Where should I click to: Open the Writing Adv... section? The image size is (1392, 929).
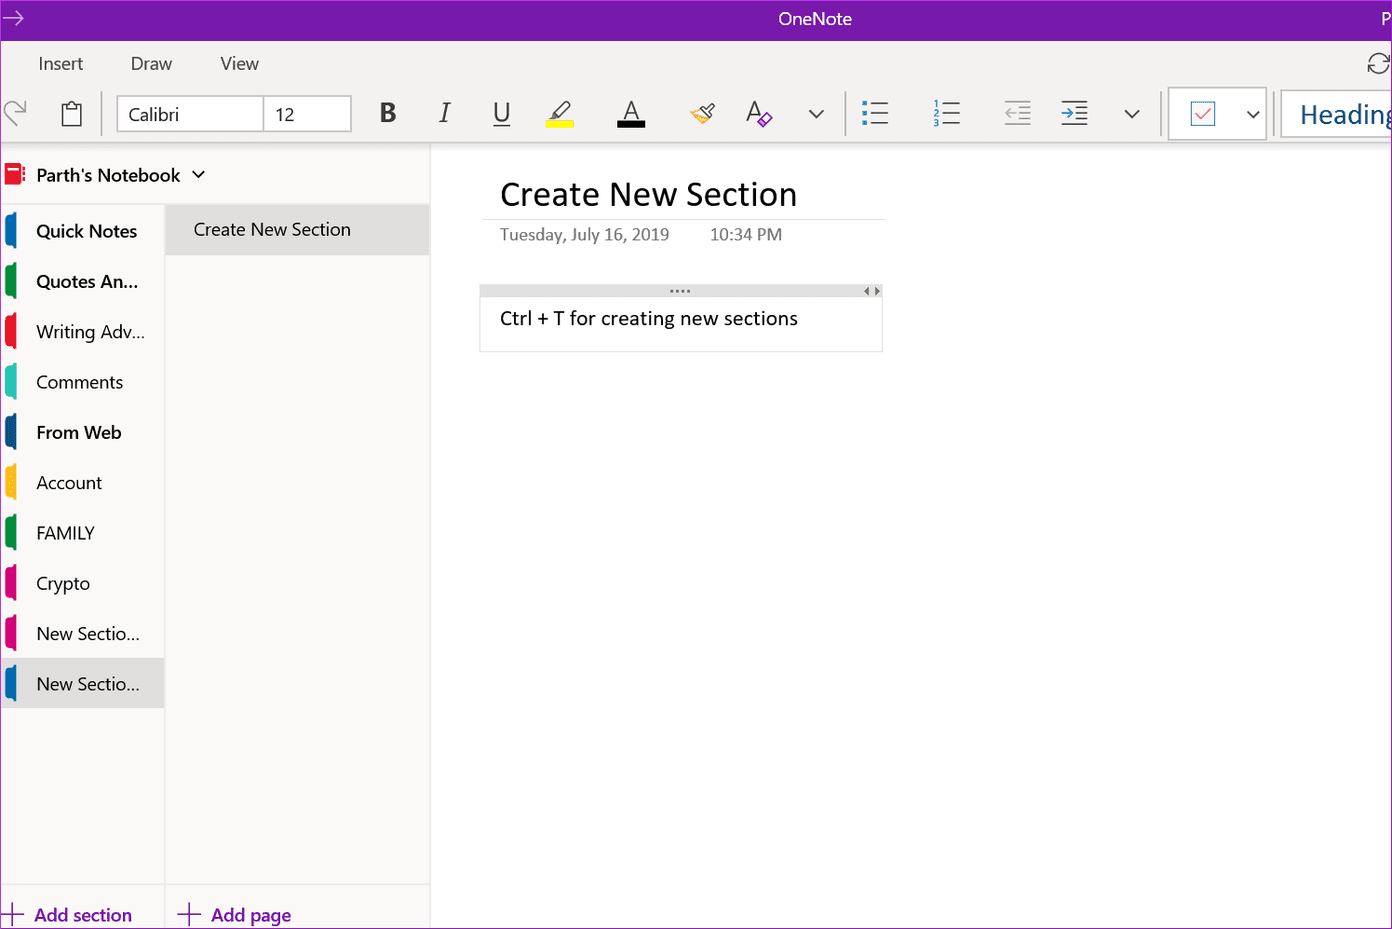pyautogui.click(x=82, y=331)
